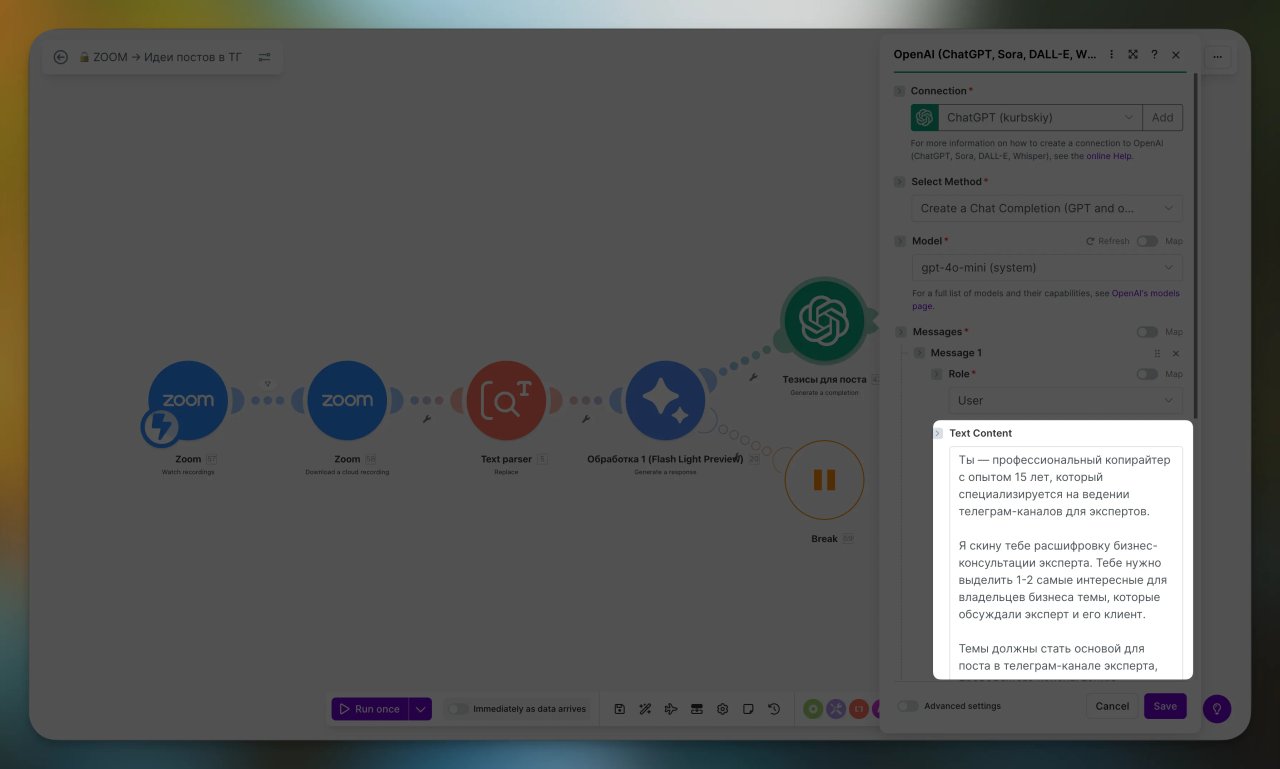The image size is (1280, 769).
Task: Select the Zoom Download a cloud recording module
Action: (347, 400)
